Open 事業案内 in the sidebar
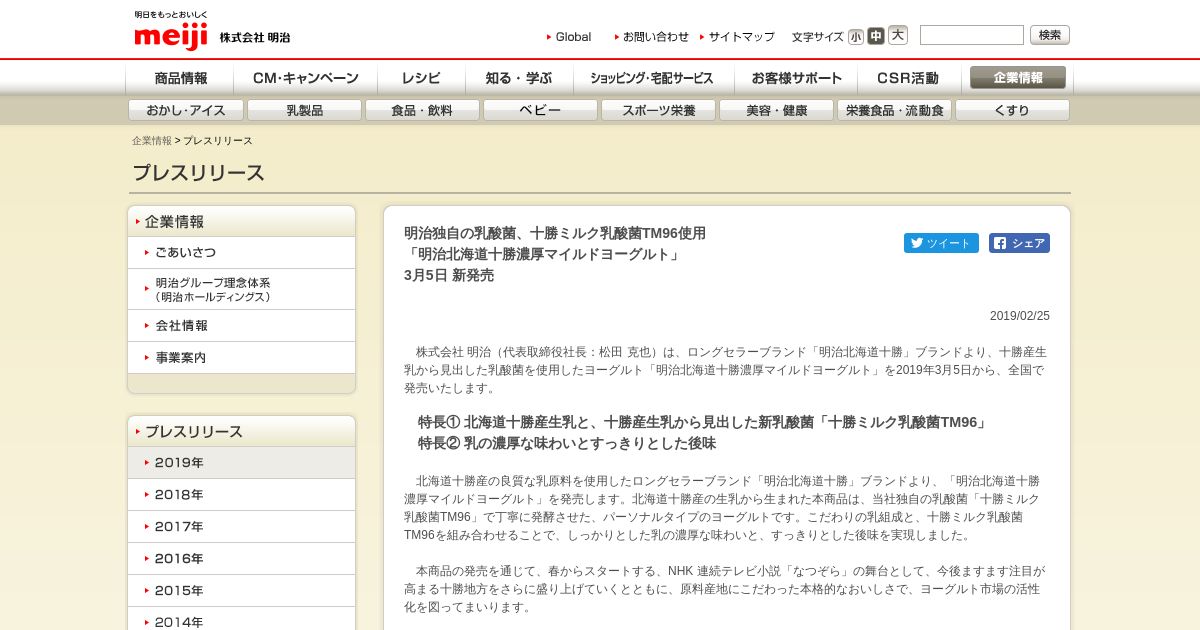Viewport: 1200px width, 630px height. coord(242,358)
